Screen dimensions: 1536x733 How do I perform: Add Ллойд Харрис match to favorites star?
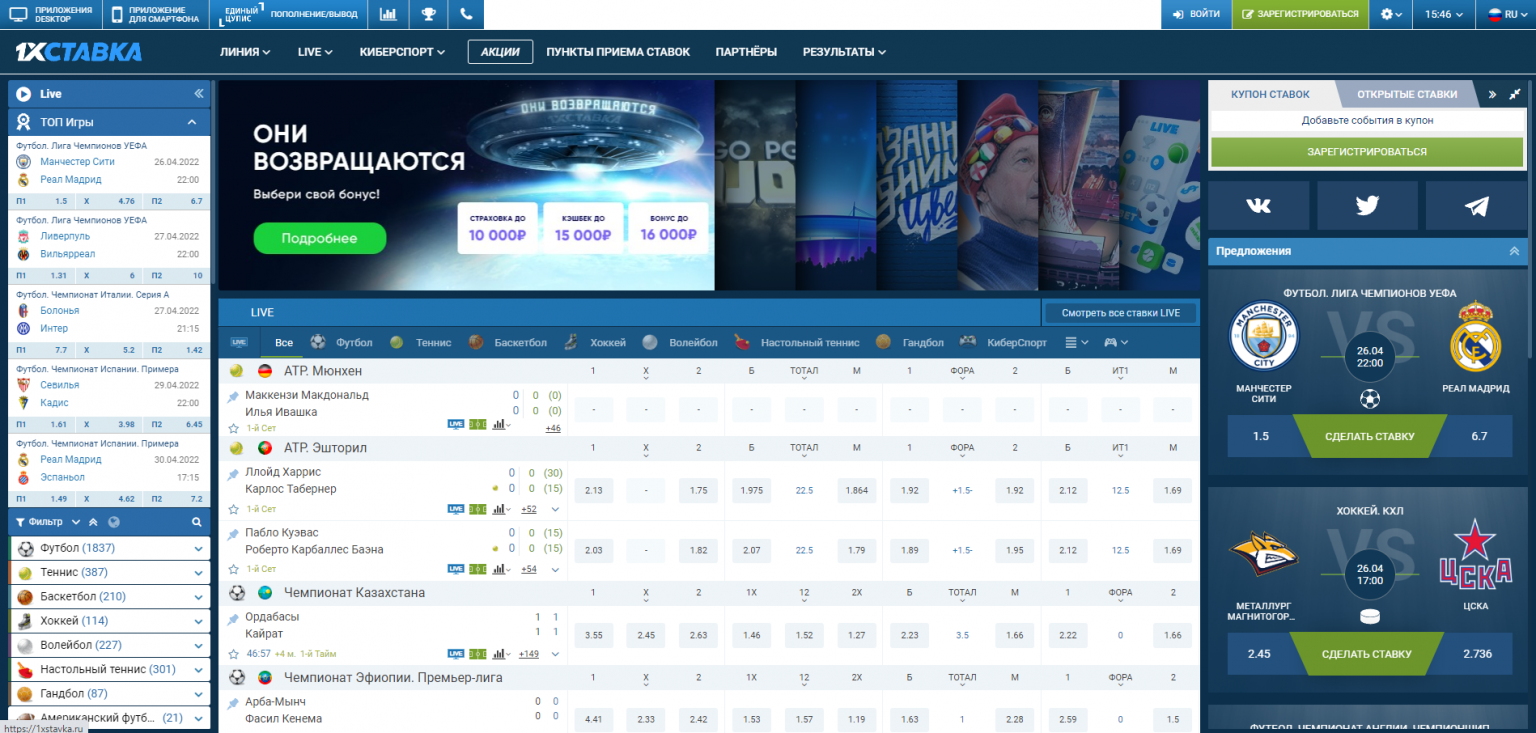click(233, 509)
